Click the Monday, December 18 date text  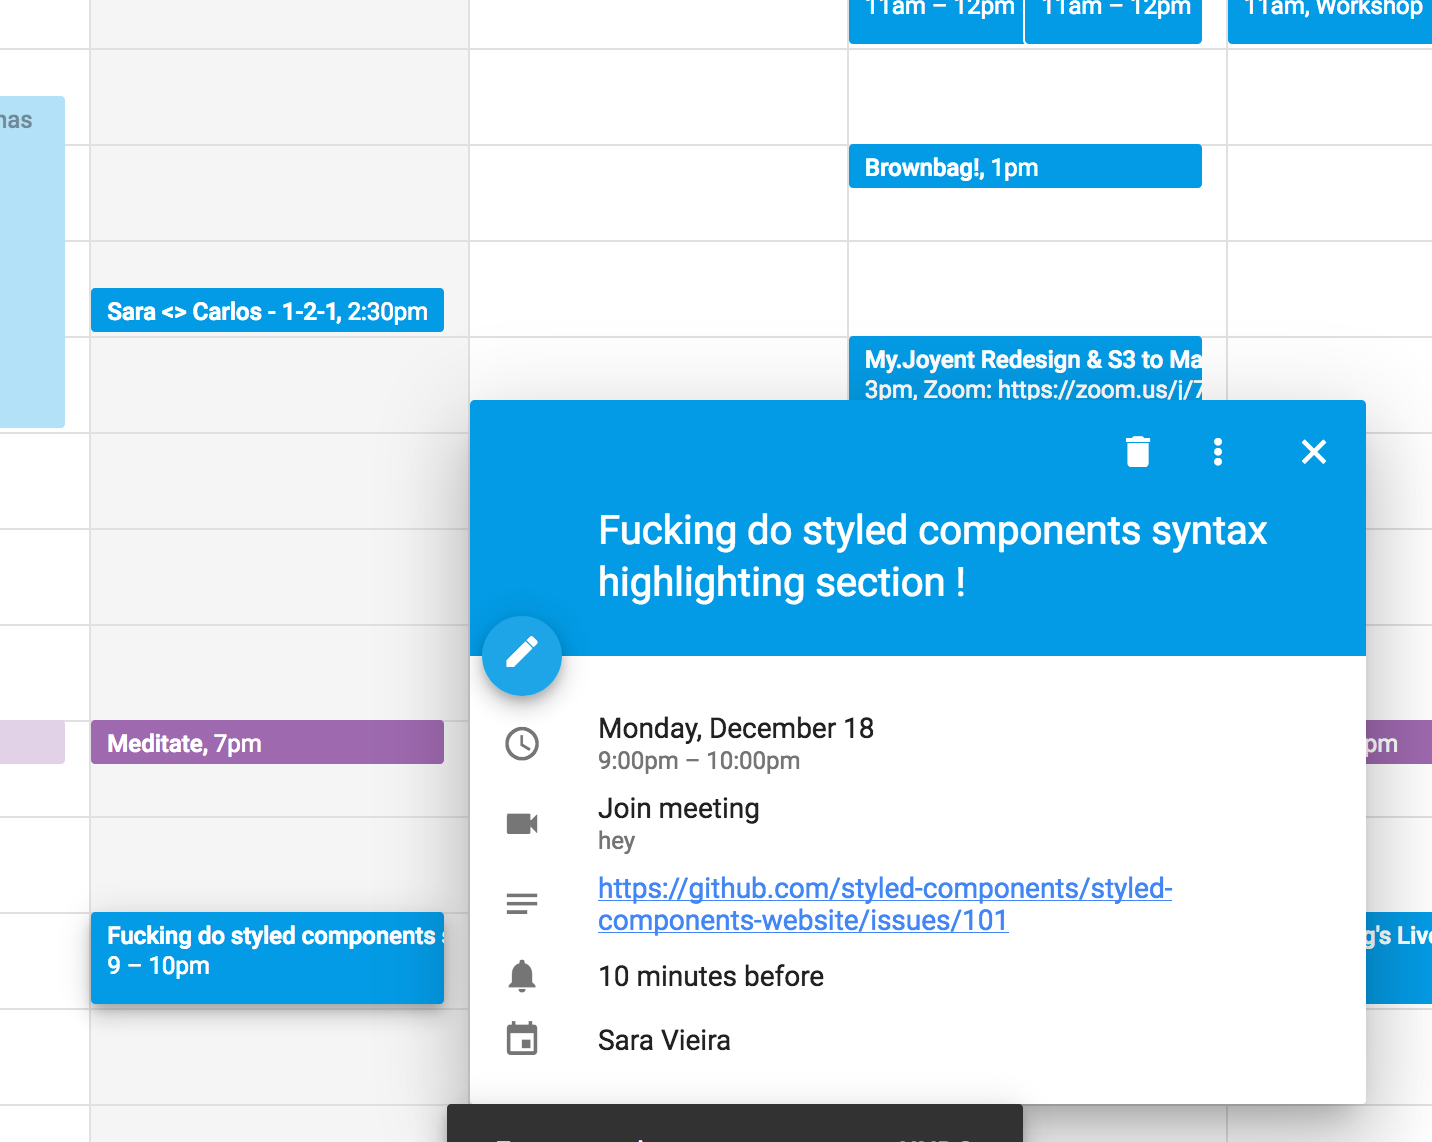click(736, 728)
